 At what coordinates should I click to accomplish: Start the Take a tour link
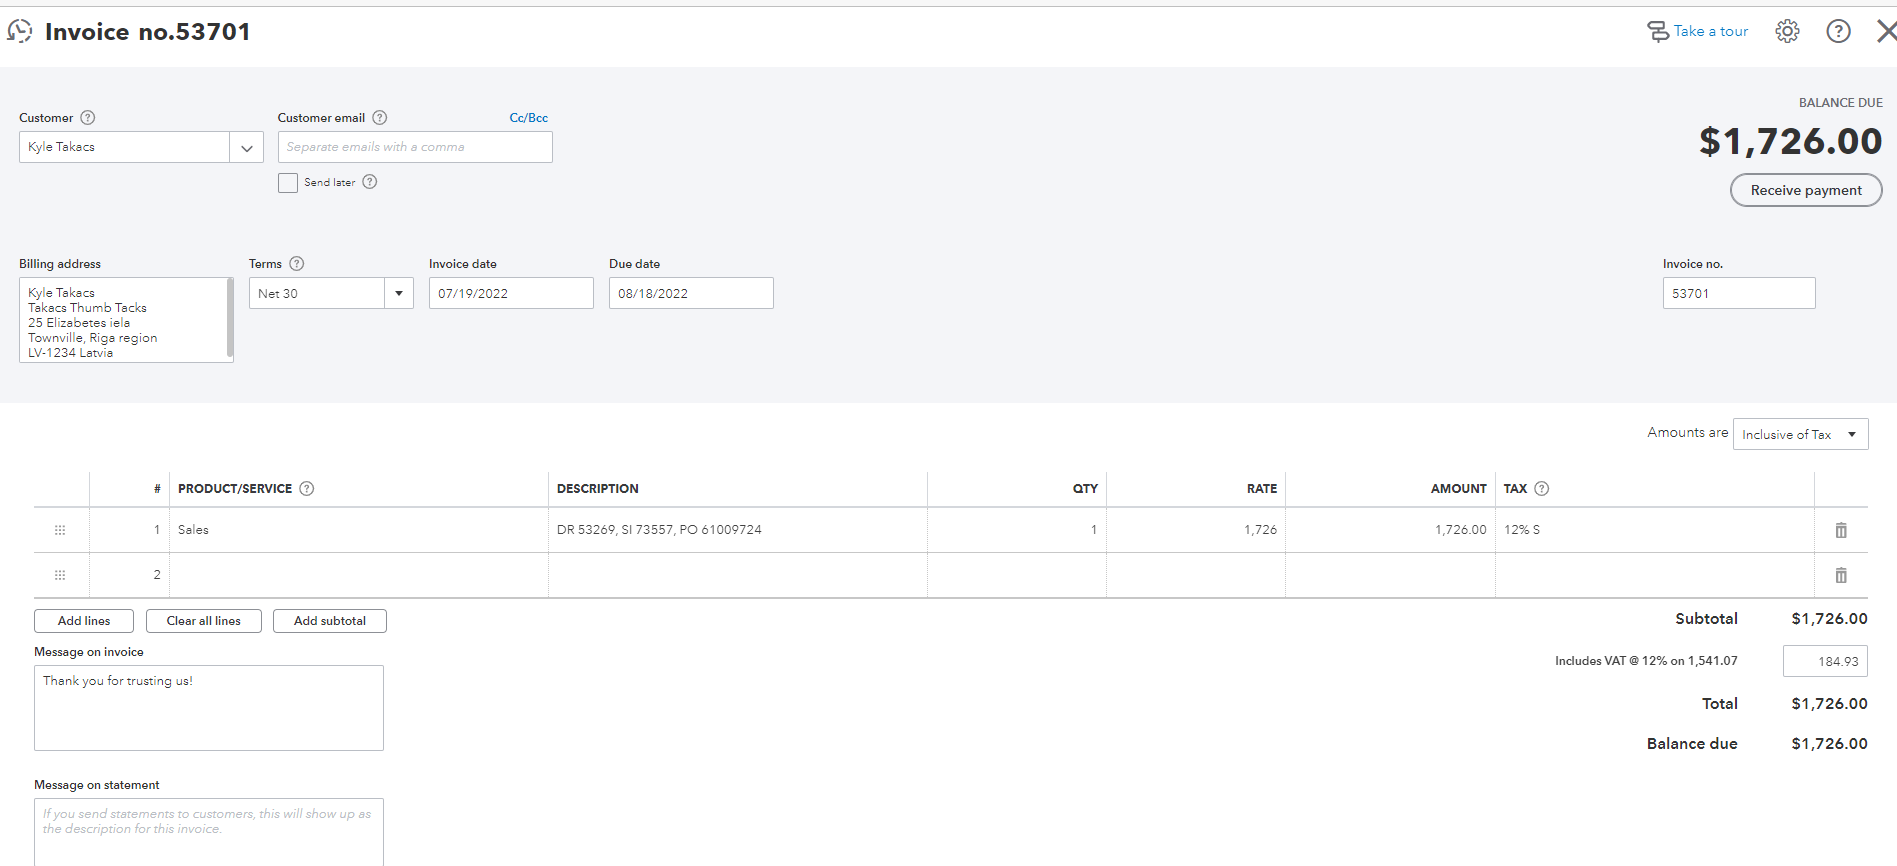click(x=1698, y=31)
